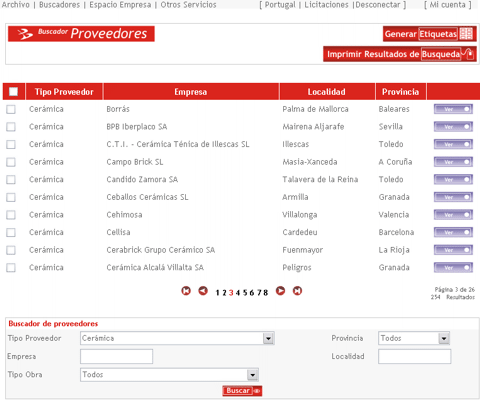The image size is (480, 400).
Task: Go to results page 6
Action: click(x=252, y=293)
